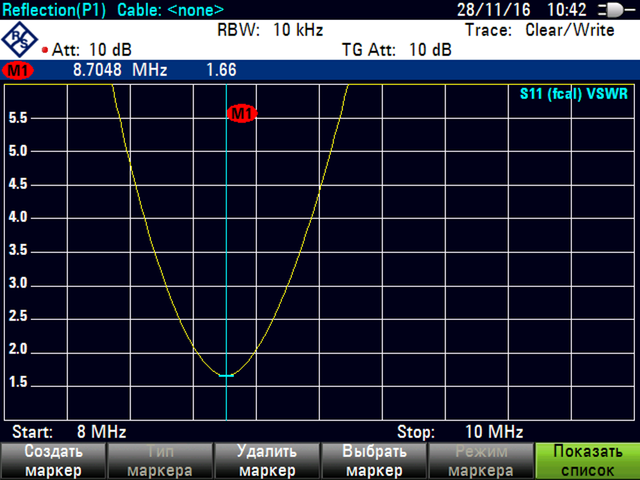Click the M1 marker label in info bar
640x480 pixels.
(x=17, y=71)
